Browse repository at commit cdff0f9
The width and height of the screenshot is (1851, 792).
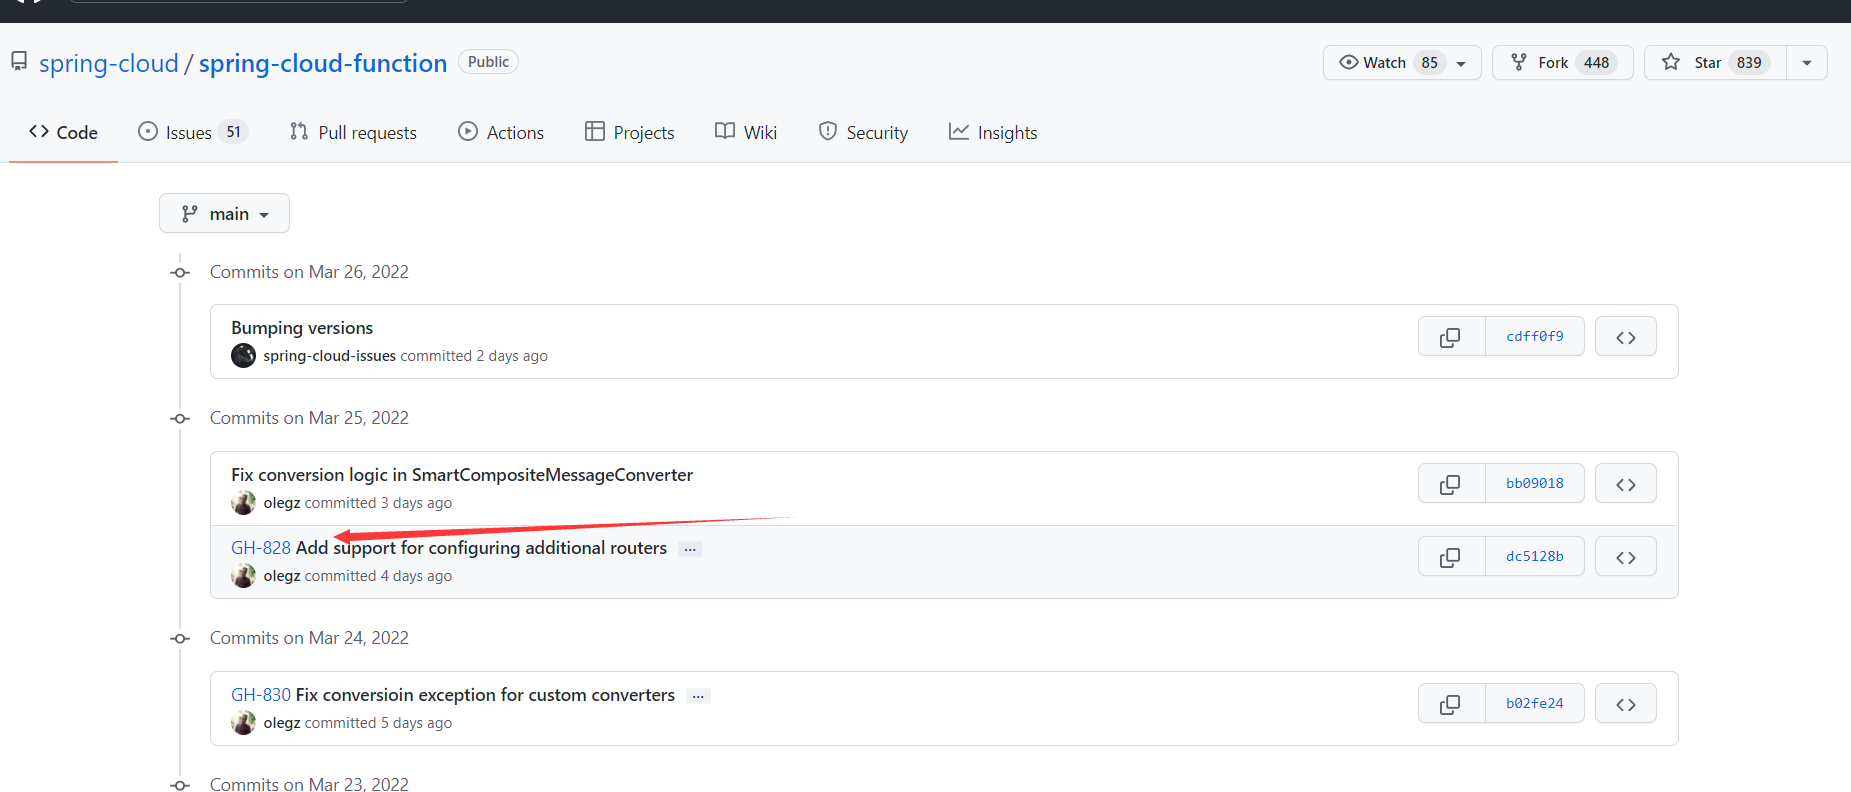point(1626,337)
